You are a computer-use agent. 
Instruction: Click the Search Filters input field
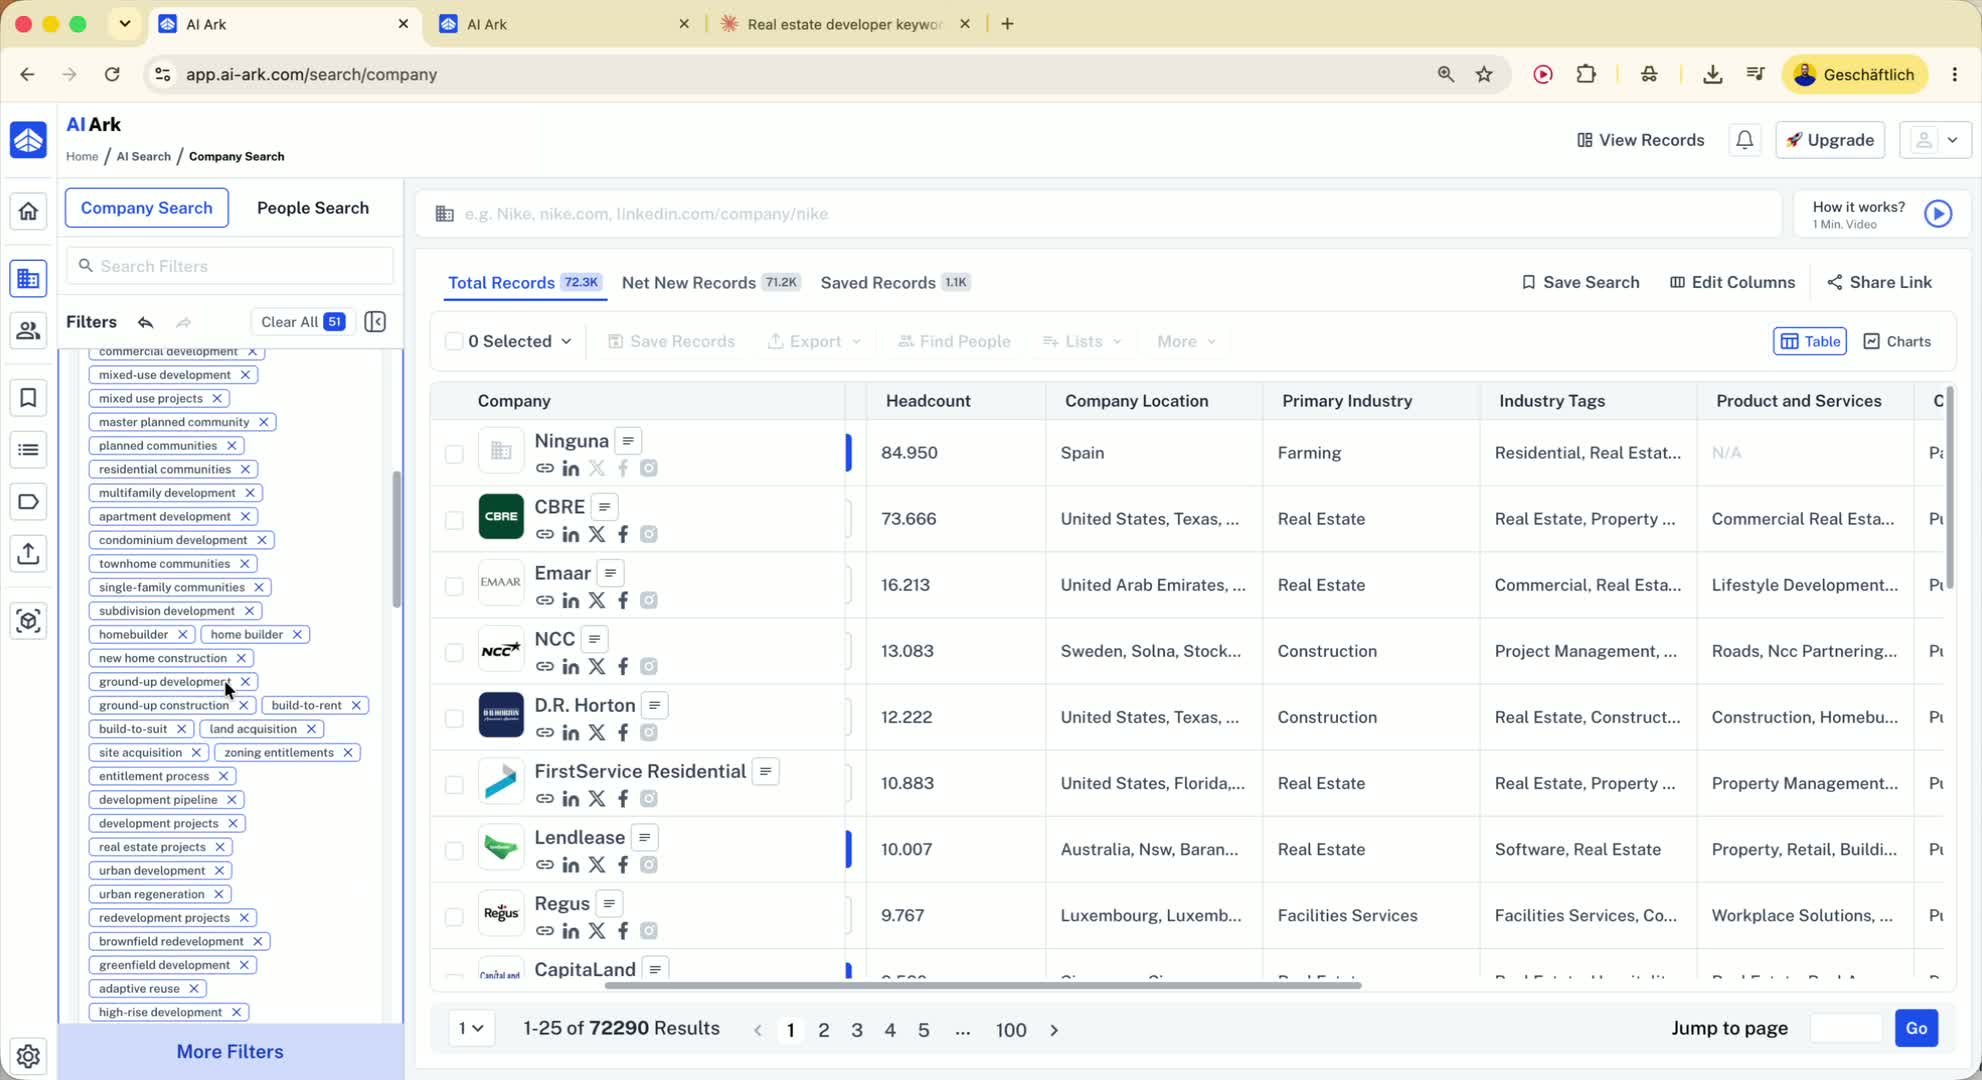(230, 266)
